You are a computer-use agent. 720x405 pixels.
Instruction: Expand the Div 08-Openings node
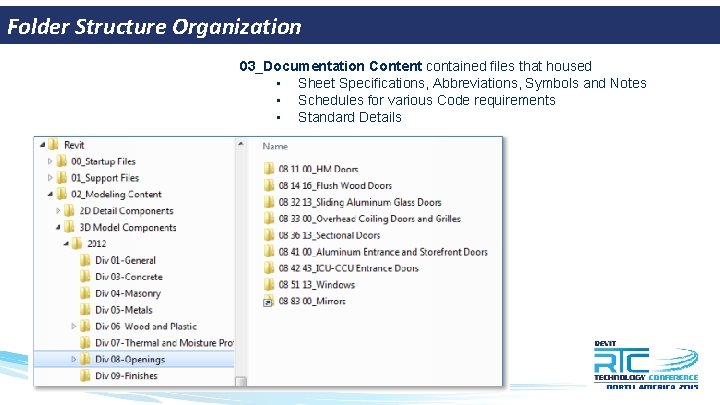coord(73,359)
